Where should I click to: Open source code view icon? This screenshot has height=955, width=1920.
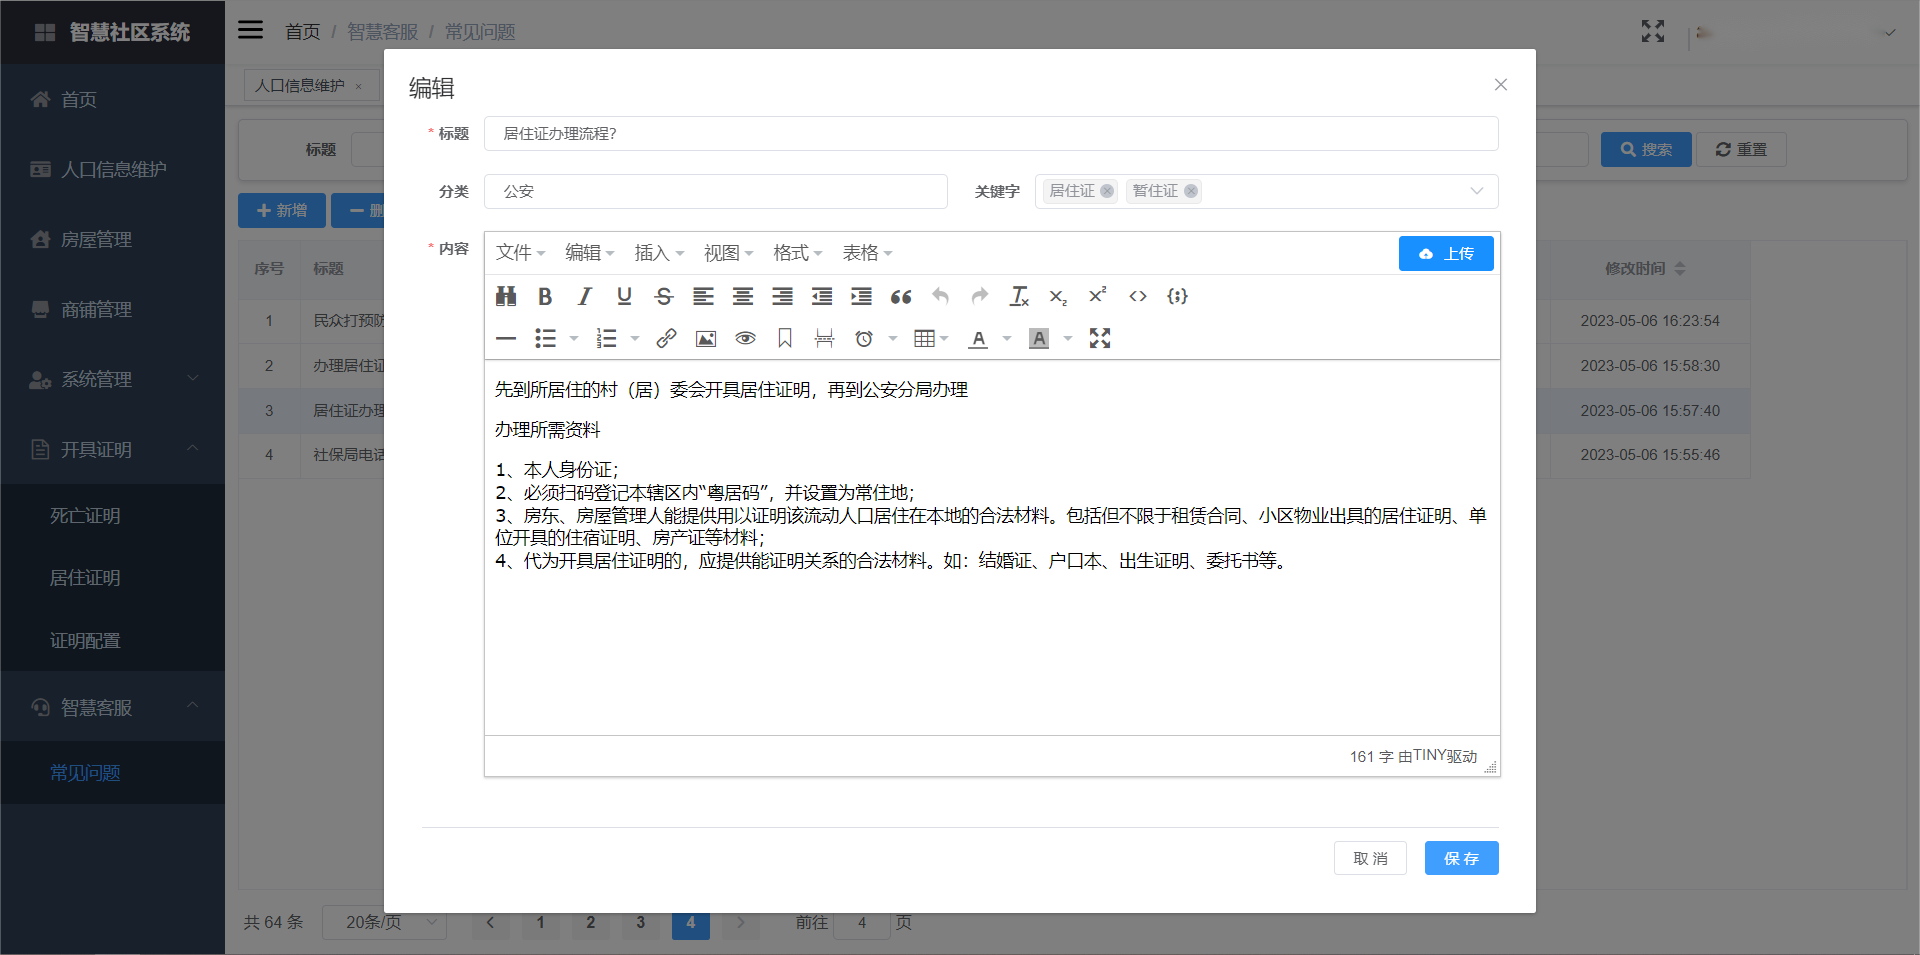pyautogui.click(x=1138, y=296)
